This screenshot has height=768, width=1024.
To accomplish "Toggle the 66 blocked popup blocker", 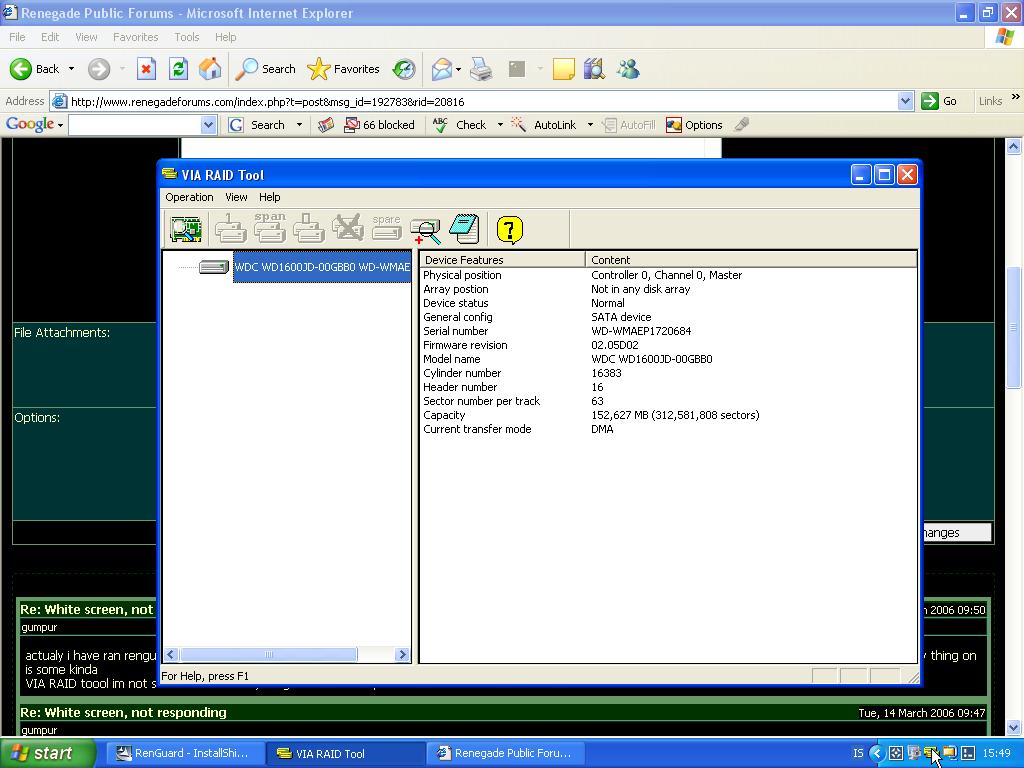I will pos(379,125).
